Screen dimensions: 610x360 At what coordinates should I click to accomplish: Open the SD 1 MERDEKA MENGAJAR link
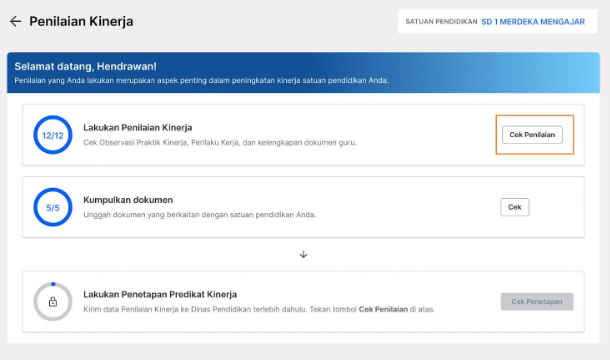pyautogui.click(x=533, y=22)
